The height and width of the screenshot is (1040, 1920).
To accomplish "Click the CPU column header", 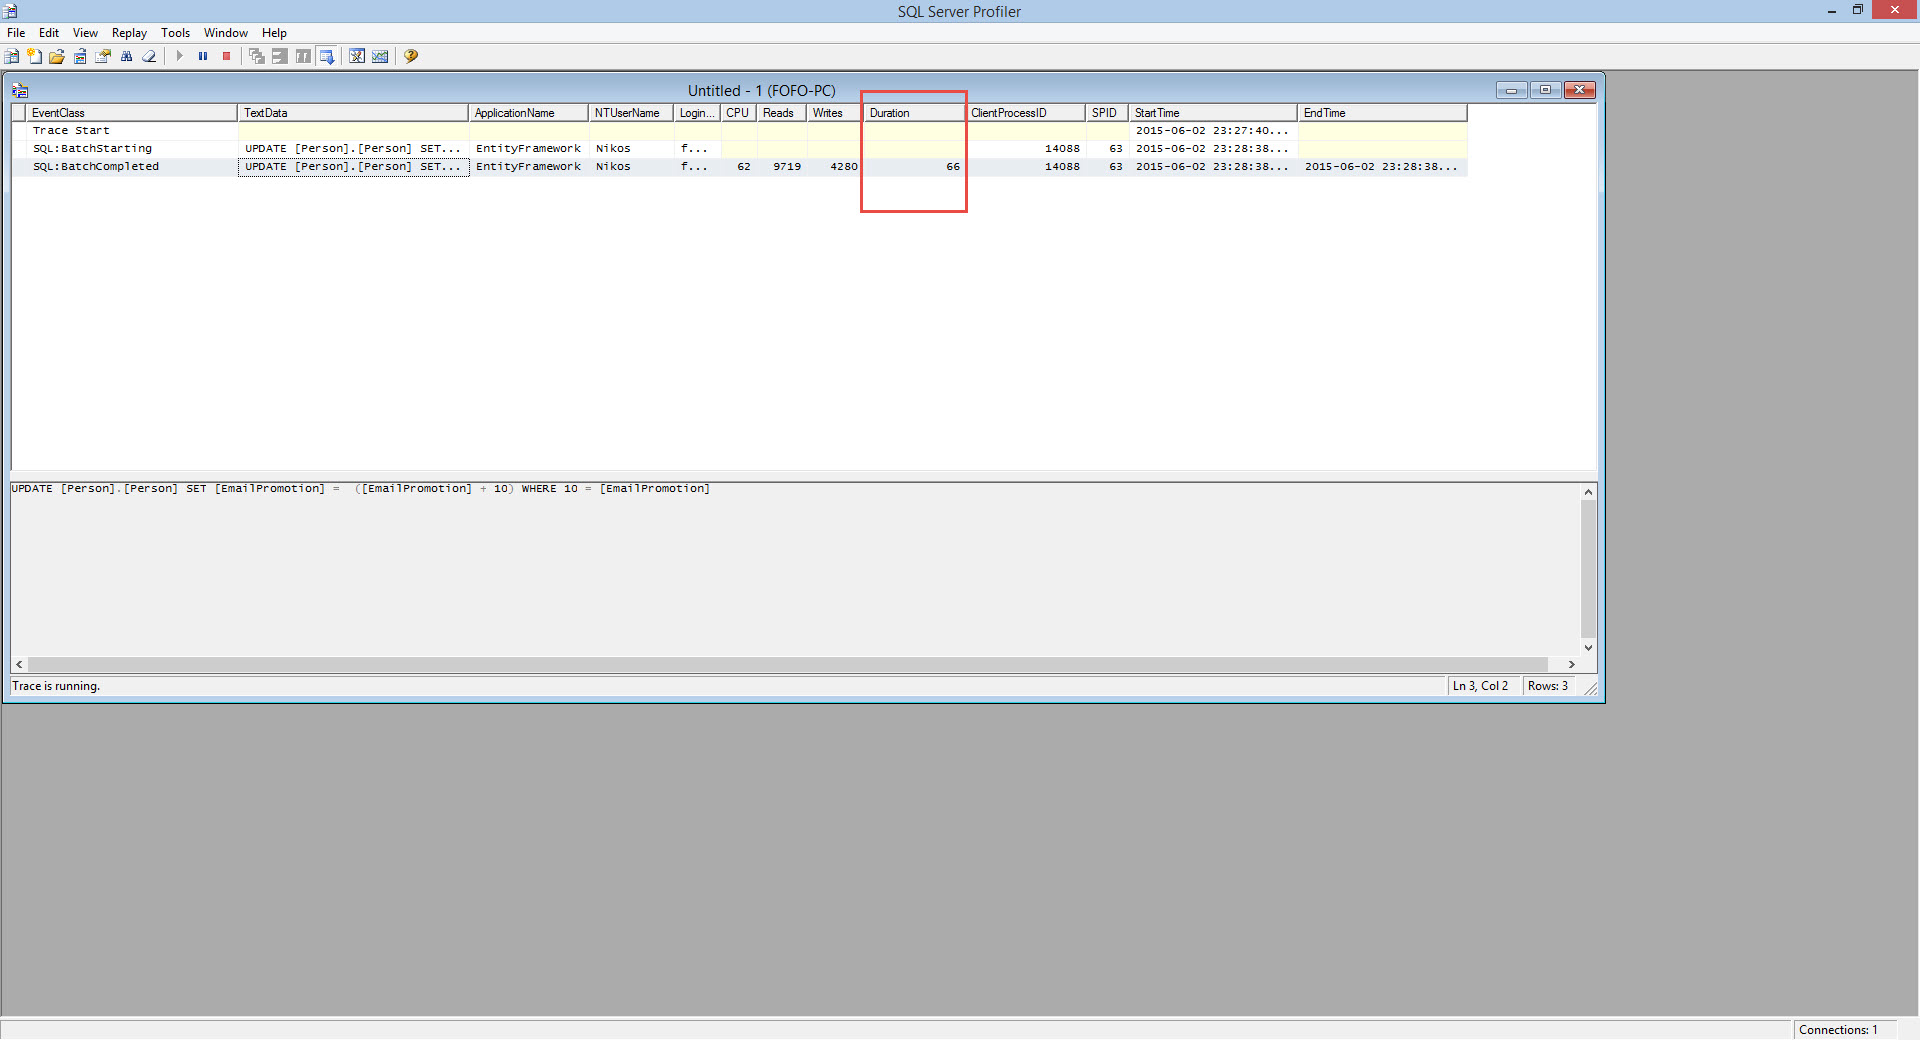I will pos(738,113).
